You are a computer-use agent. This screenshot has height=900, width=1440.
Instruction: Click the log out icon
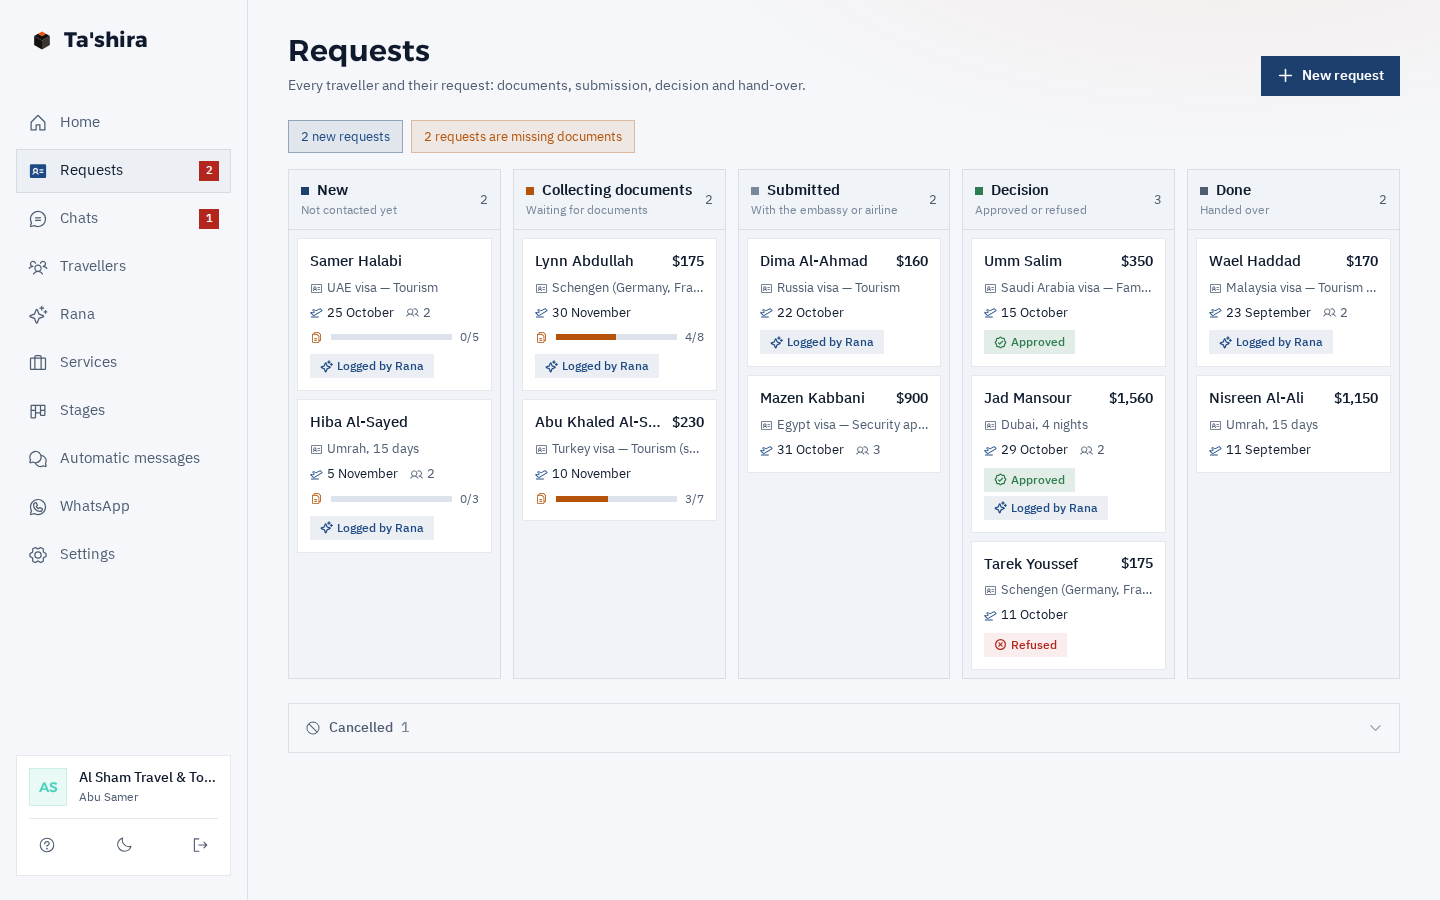point(200,845)
